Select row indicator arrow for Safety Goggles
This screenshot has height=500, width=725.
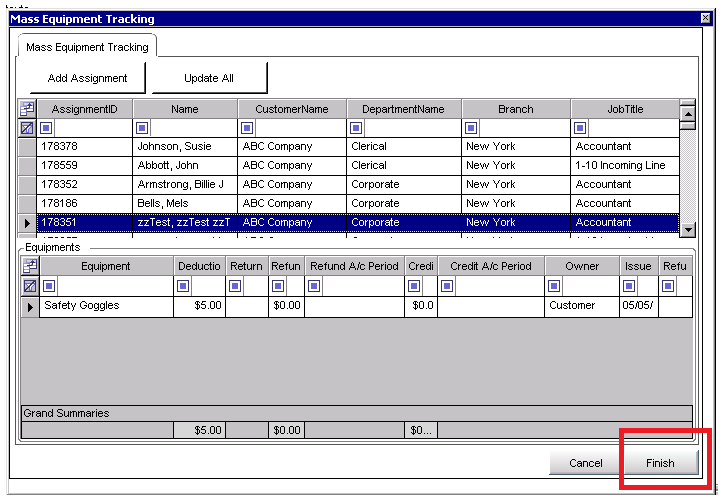30,307
